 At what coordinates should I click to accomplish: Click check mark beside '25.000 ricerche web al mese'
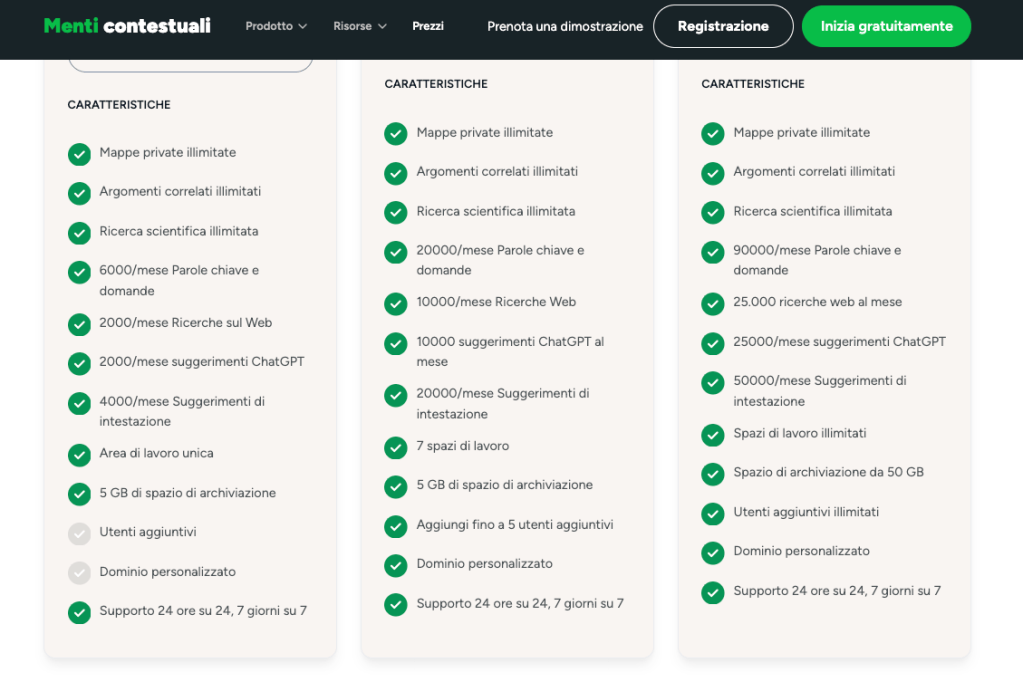(713, 303)
